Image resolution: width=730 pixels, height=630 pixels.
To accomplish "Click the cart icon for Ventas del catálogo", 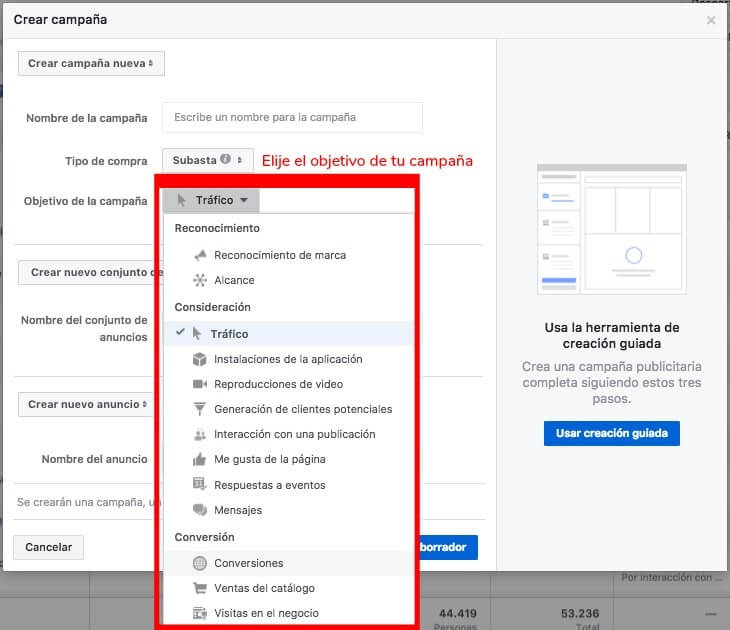I will (x=199, y=588).
